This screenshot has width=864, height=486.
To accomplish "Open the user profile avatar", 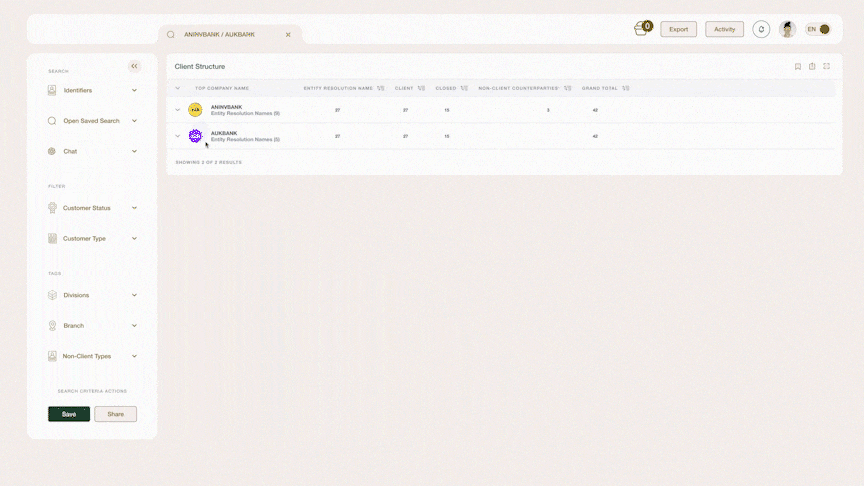I will 787,29.
